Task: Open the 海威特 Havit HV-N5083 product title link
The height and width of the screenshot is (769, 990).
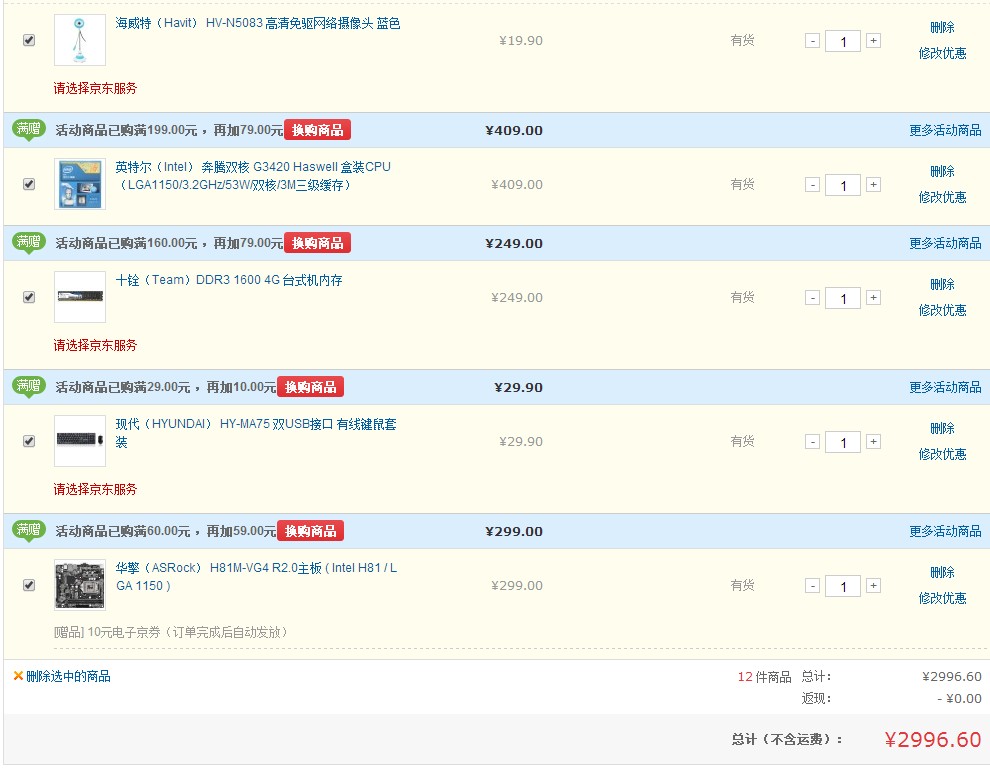Action: (258, 23)
